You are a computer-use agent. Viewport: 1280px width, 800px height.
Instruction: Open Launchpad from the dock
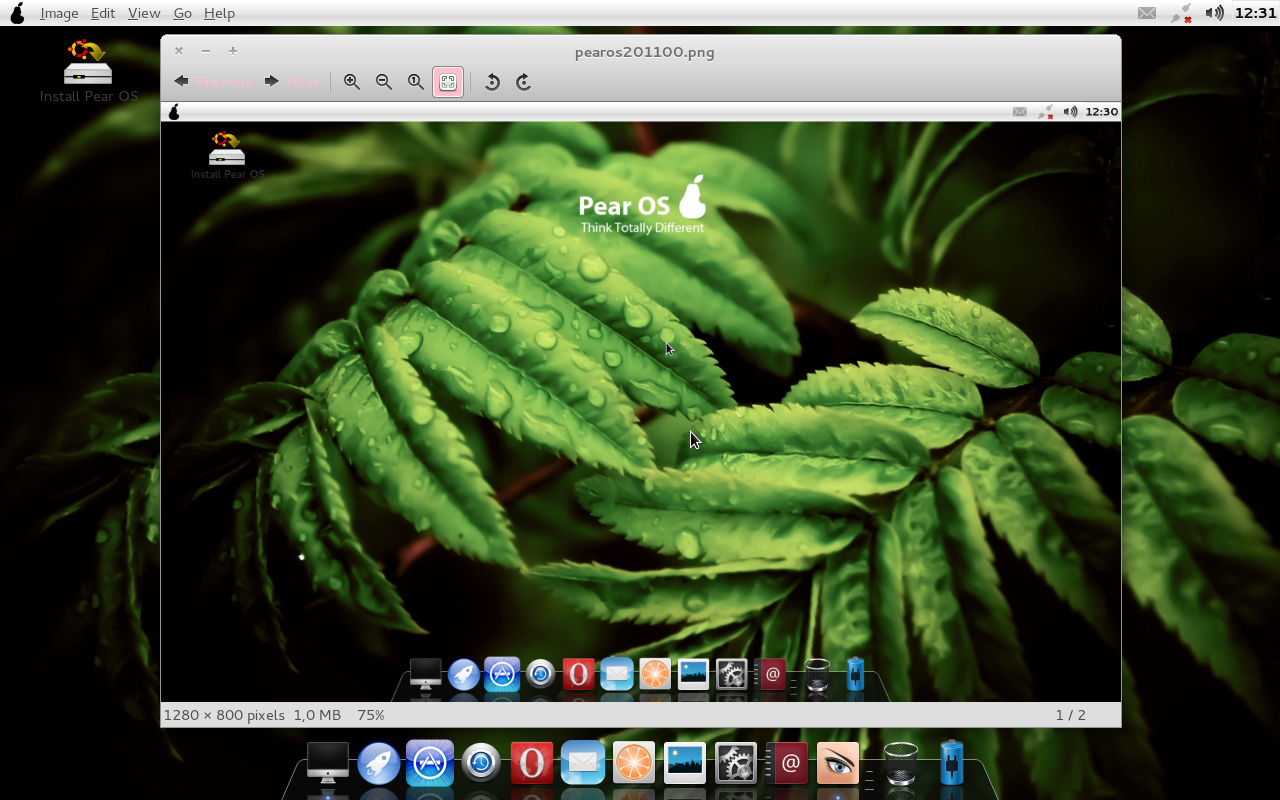377,762
